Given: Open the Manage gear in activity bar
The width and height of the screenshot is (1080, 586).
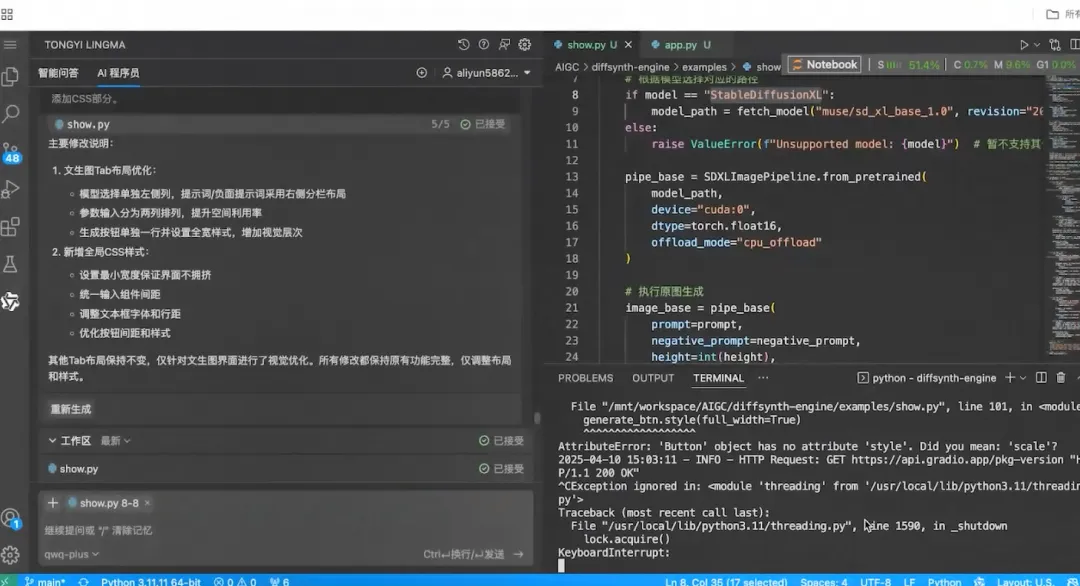Looking at the screenshot, I should click(x=10, y=554).
